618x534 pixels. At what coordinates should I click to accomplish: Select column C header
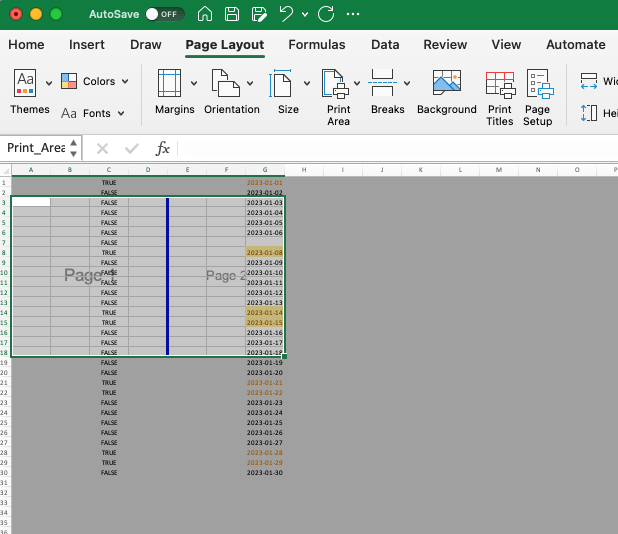click(x=109, y=170)
